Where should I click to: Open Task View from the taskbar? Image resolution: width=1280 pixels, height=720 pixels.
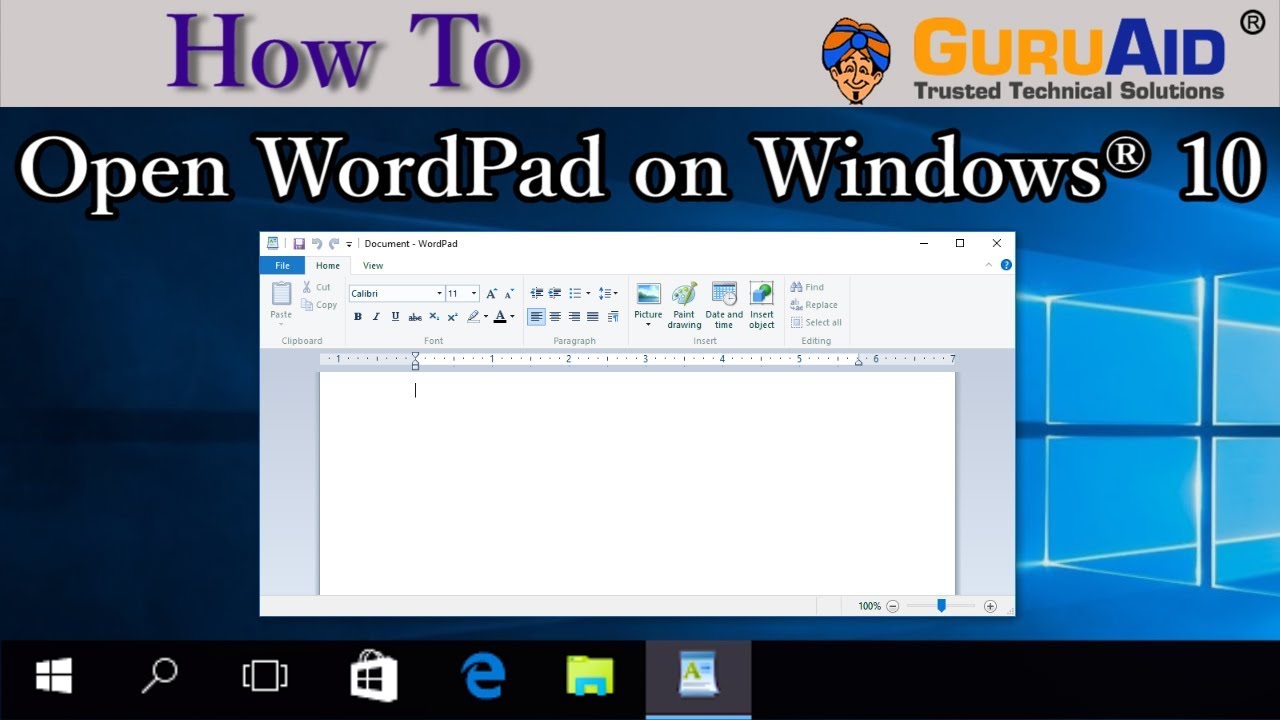click(x=265, y=678)
